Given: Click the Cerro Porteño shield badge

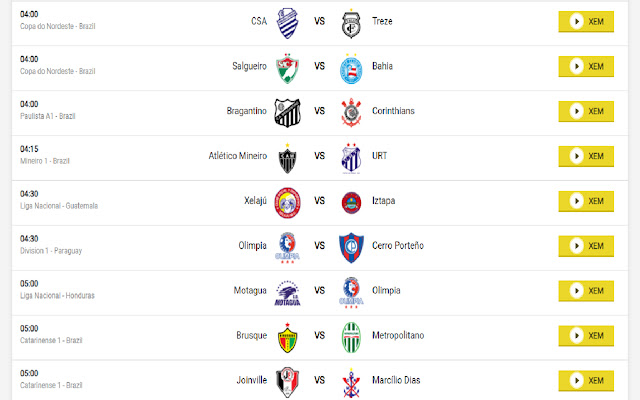Looking at the screenshot, I should pos(351,248).
